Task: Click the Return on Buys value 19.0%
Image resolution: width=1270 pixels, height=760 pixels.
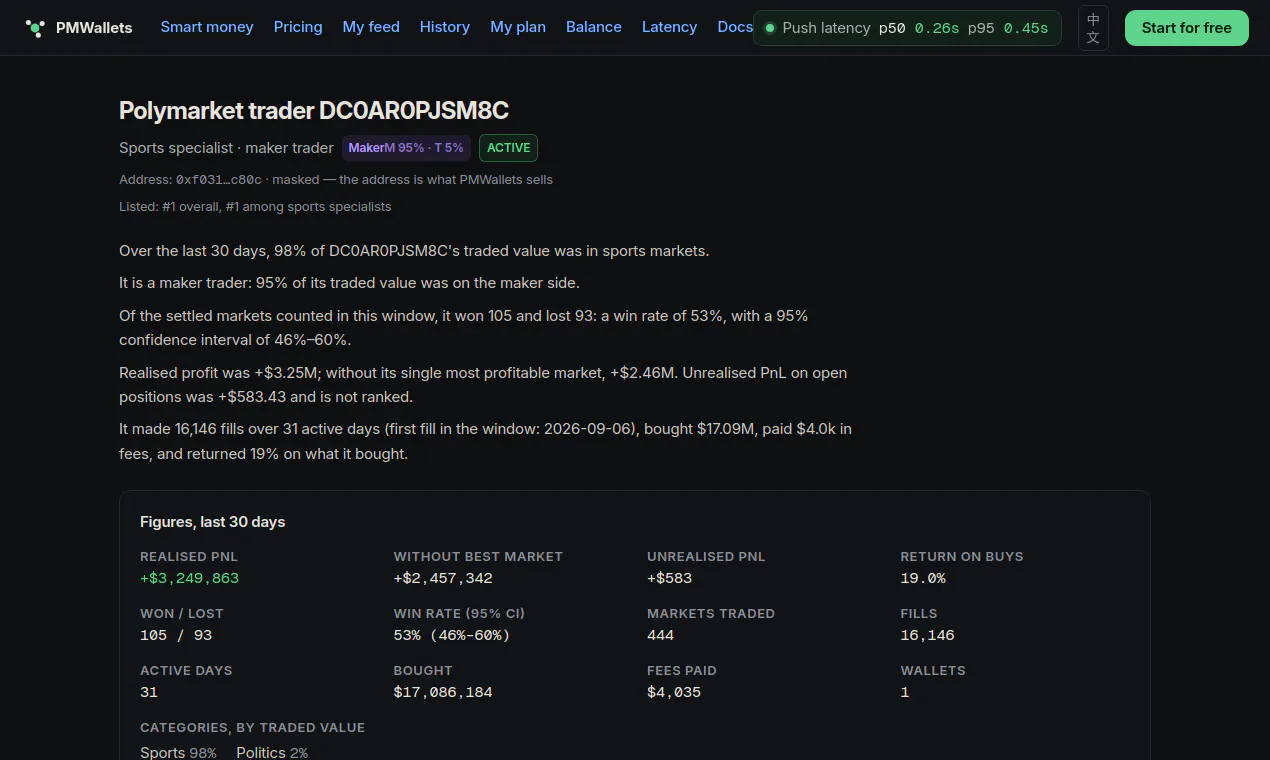Action: point(923,578)
